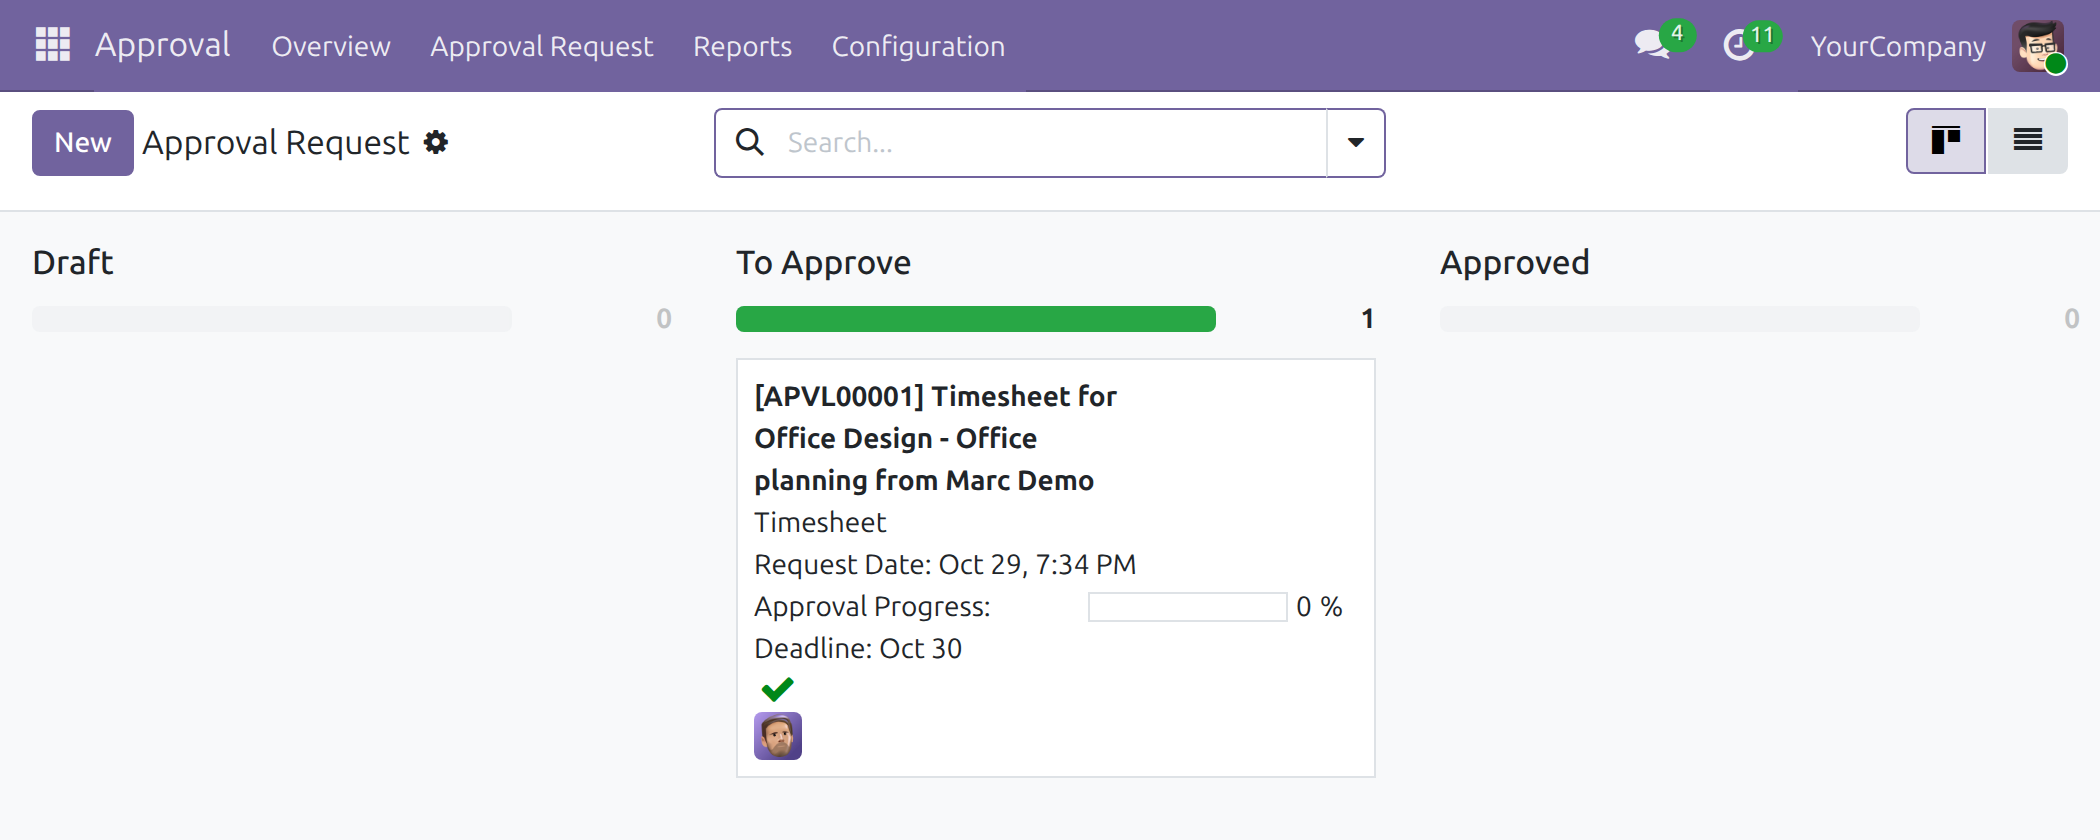This screenshot has height=840, width=2100.
Task: Open the APVL00001 Timesheet card title
Action: coord(935,438)
